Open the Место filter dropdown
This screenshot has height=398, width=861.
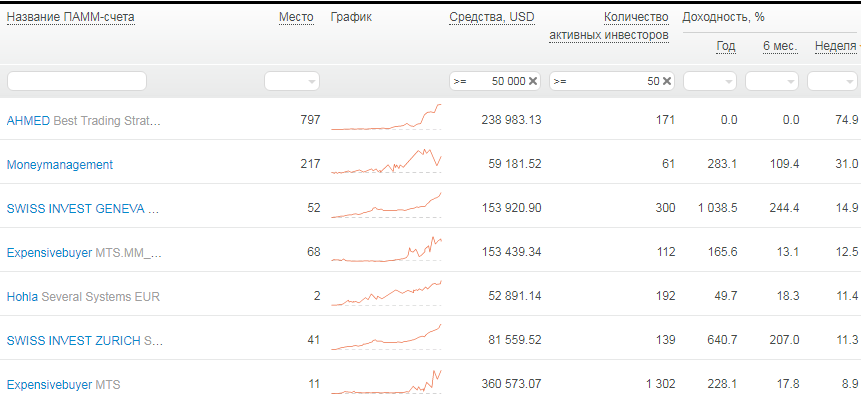click(x=292, y=81)
